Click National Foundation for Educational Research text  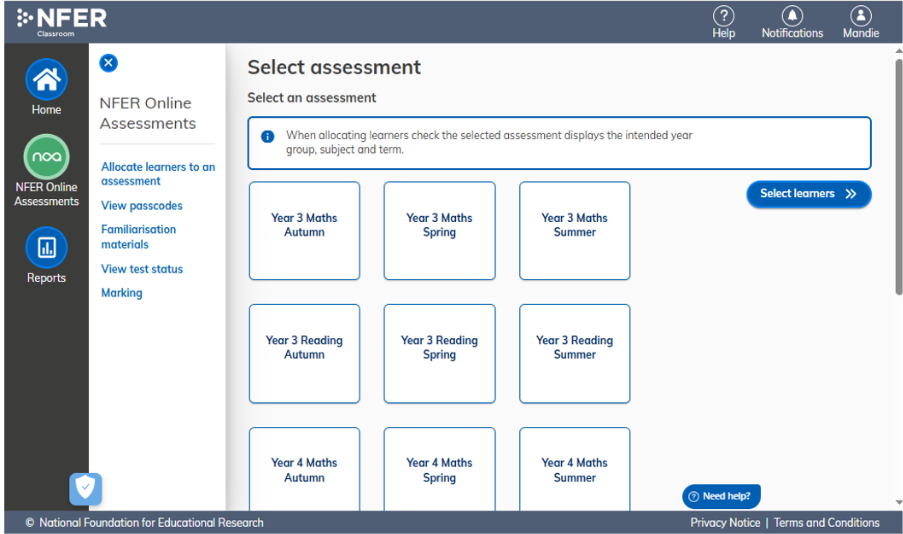pos(151,522)
